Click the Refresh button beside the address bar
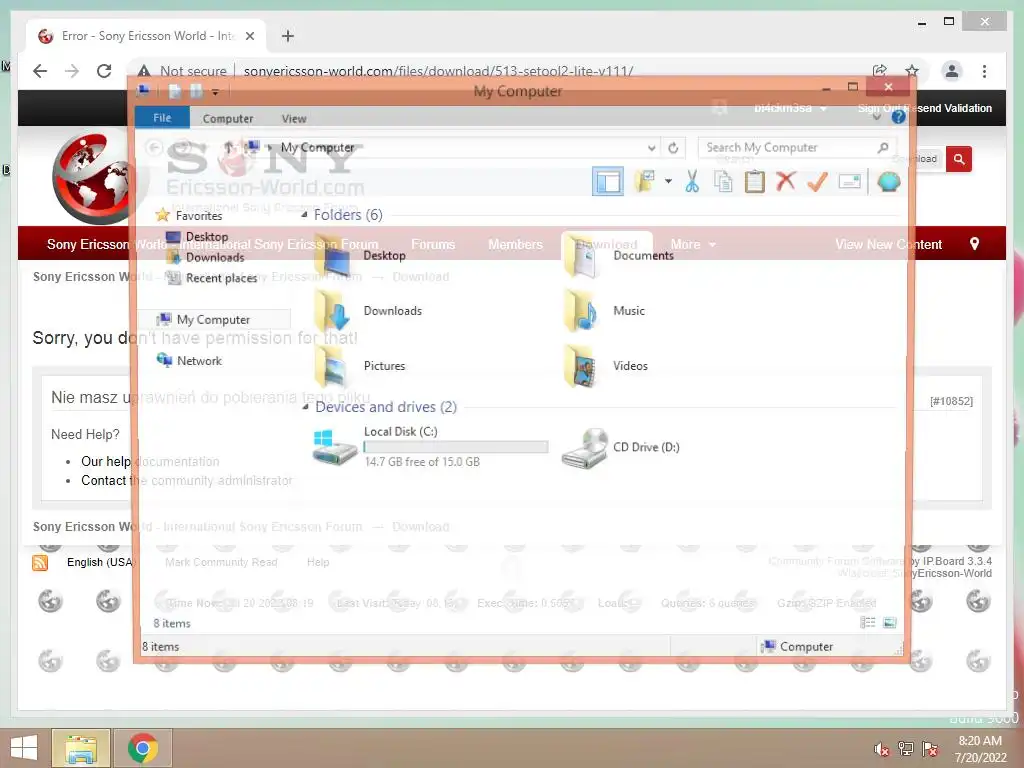The width and height of the screenshot is (1024, 768). point(673,148)
